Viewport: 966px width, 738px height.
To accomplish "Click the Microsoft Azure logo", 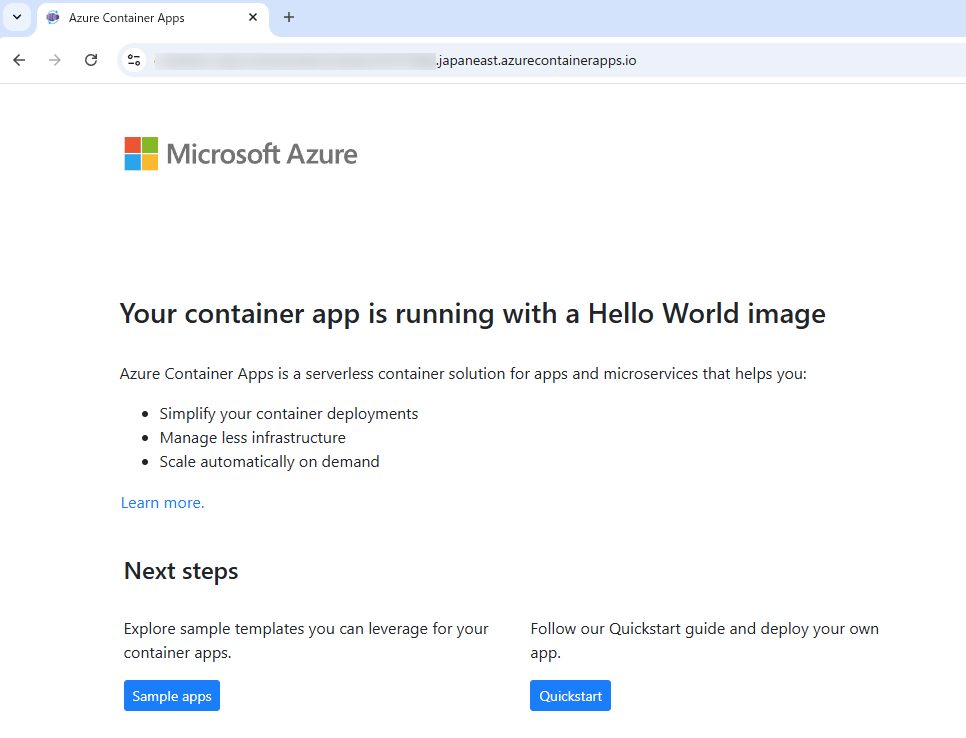I will coord(240,153).
